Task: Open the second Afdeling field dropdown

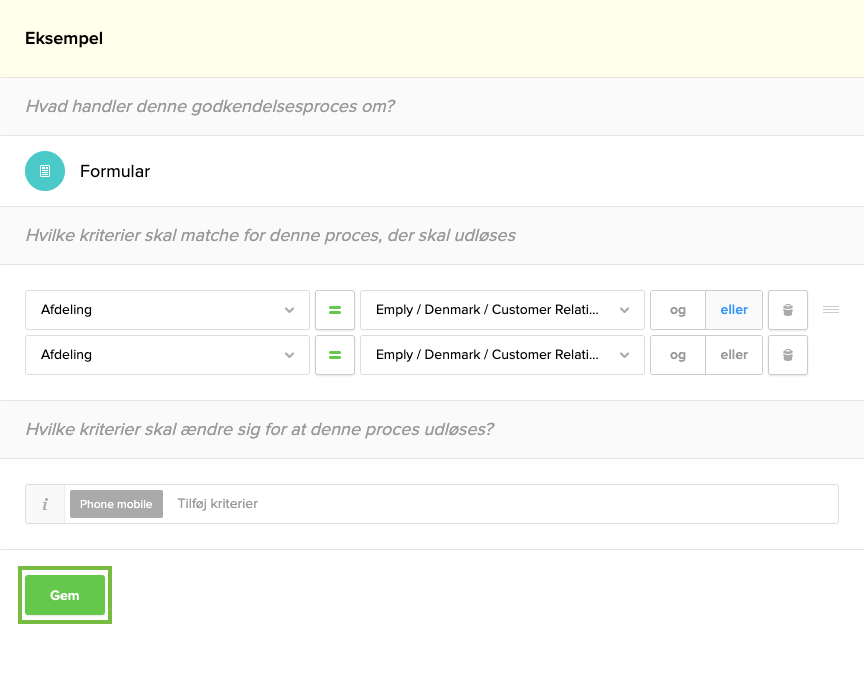Action: click(x=167, y=355)
